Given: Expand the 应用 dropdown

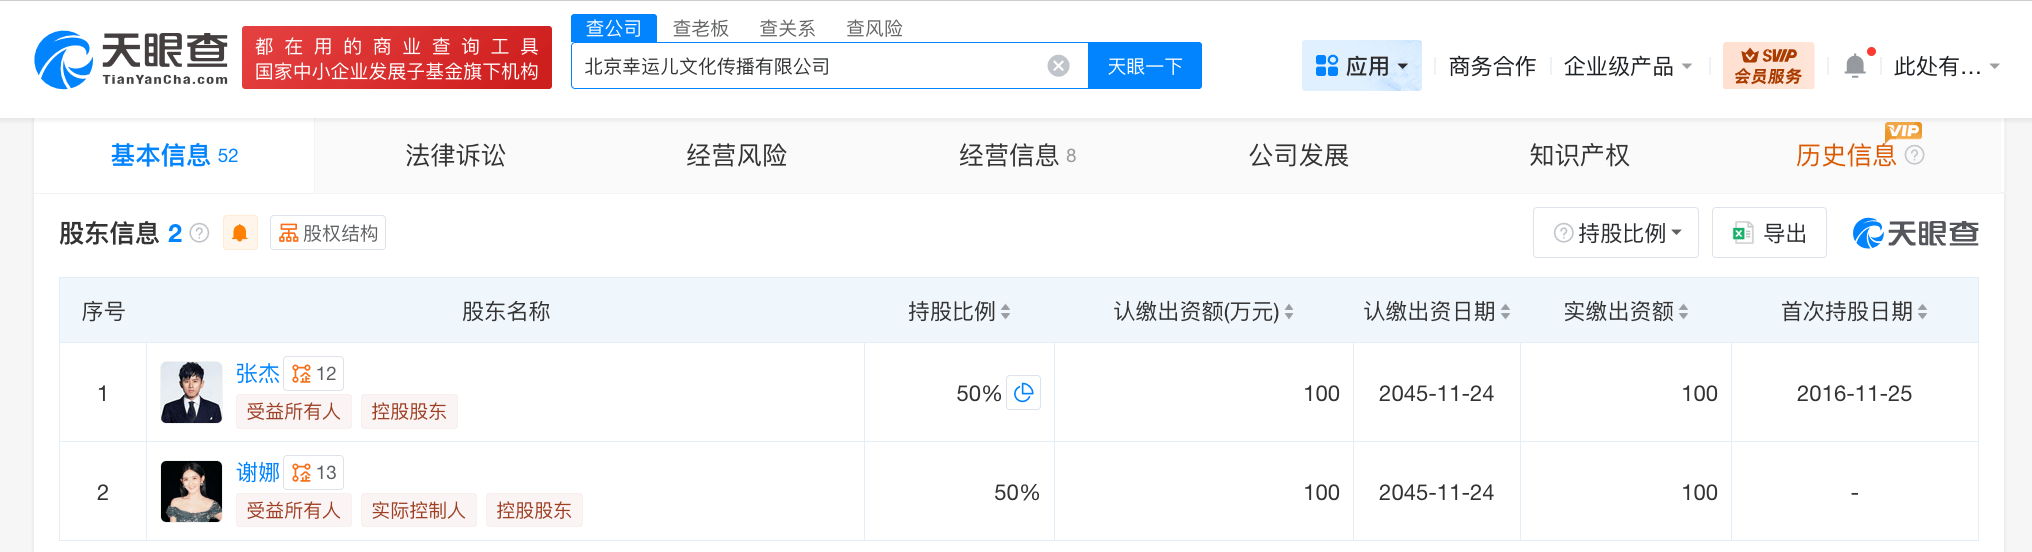Looking at the screenshot, I should click(x=1361, y=66).
